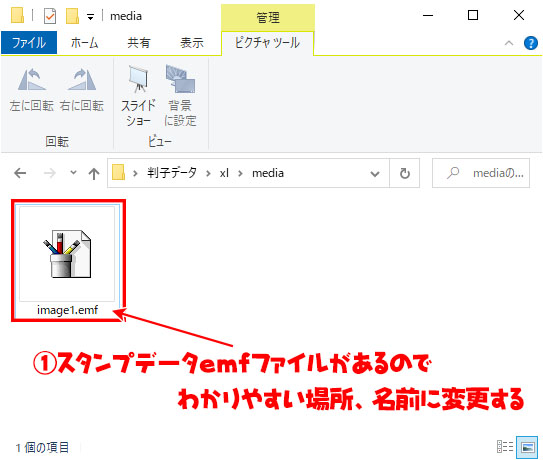Set picture as background (背景に設定)
543x460 pixels.
point(180,96)
